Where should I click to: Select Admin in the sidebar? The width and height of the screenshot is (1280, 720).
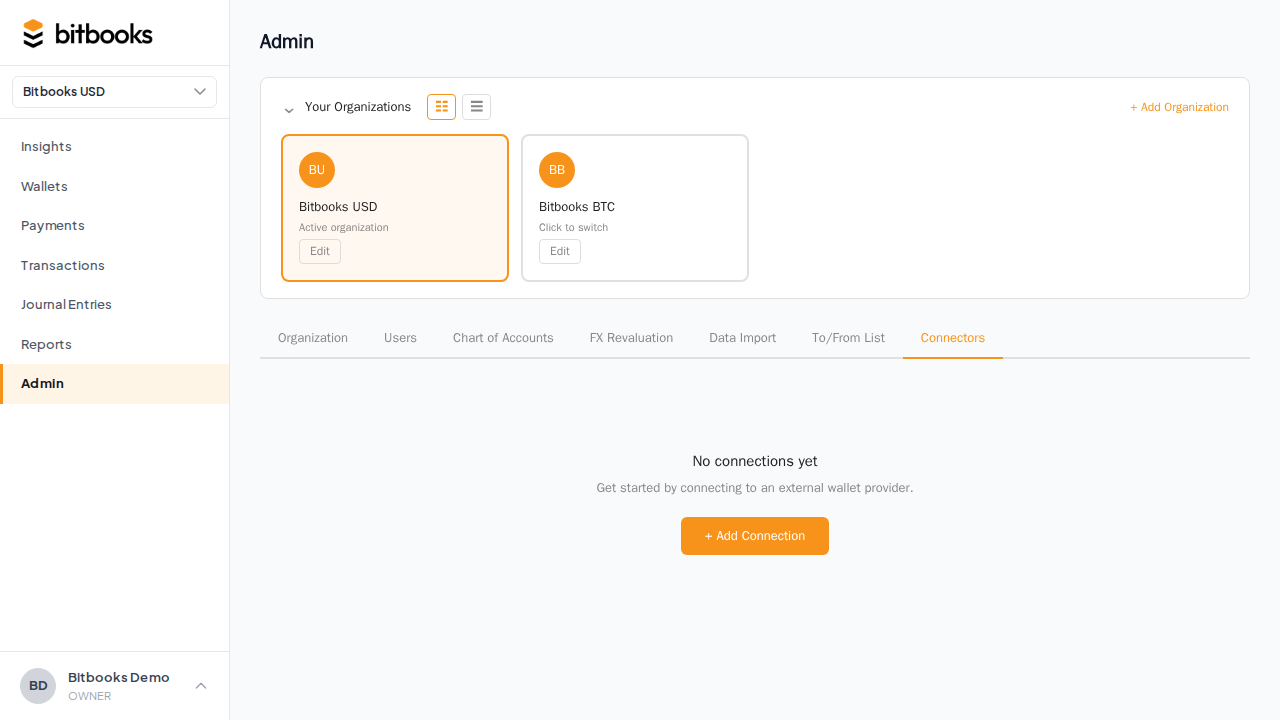(114, 384)
